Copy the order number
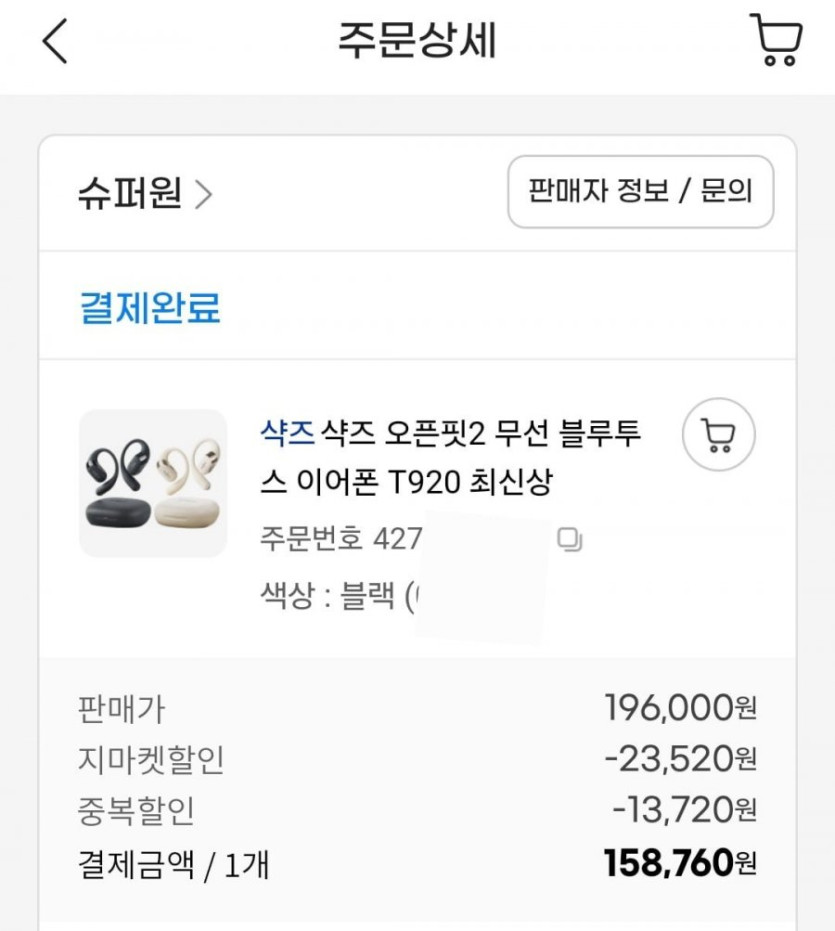835x931 pixels. point(570,541)
